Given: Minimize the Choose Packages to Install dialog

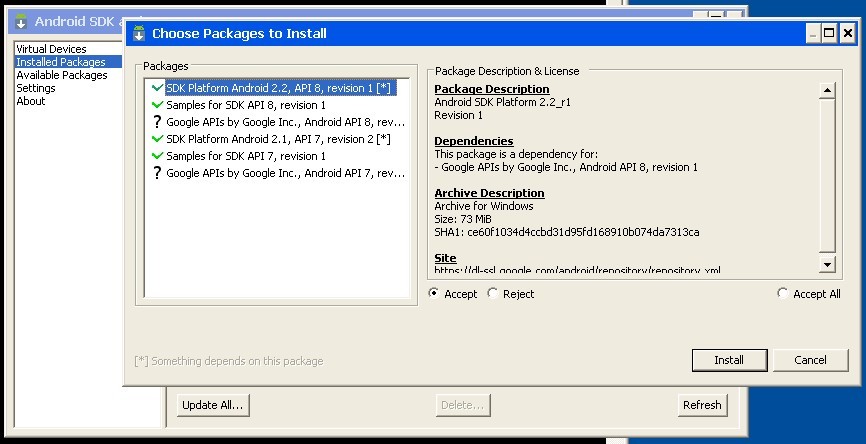Looking at the screenshot, I should [812, 33].
